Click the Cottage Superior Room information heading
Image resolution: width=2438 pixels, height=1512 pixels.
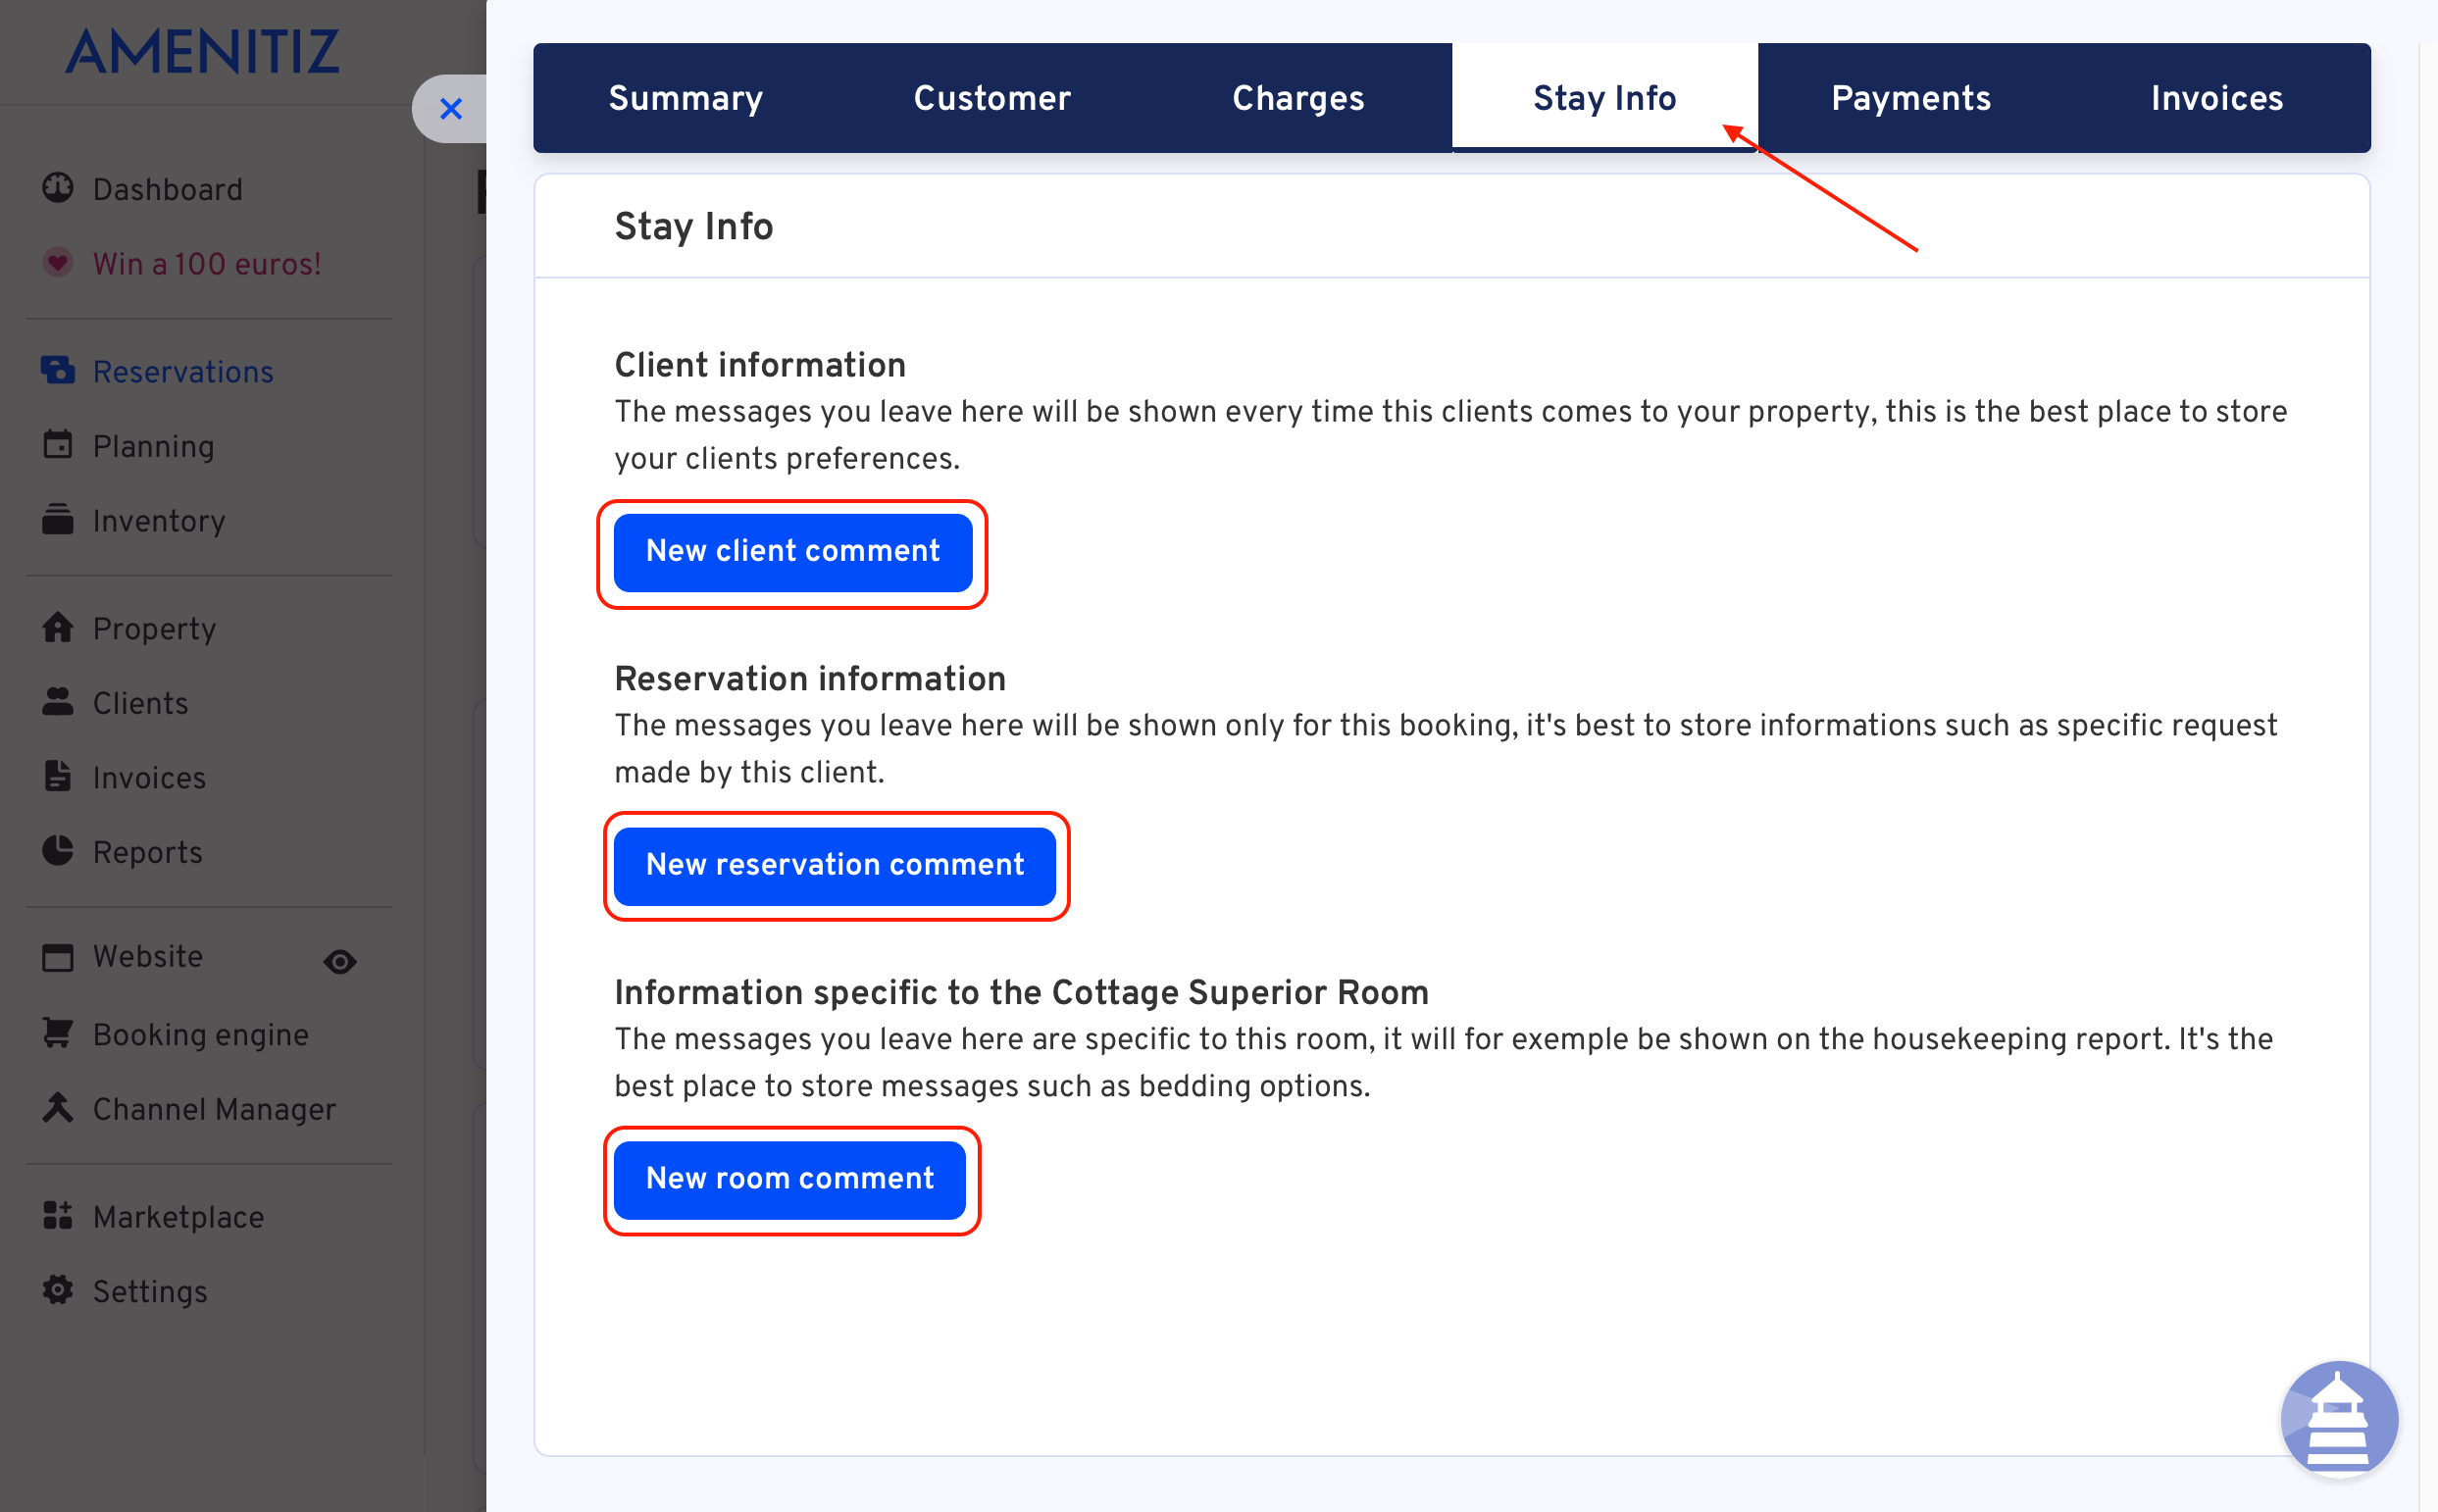[x=1021, y=993]
